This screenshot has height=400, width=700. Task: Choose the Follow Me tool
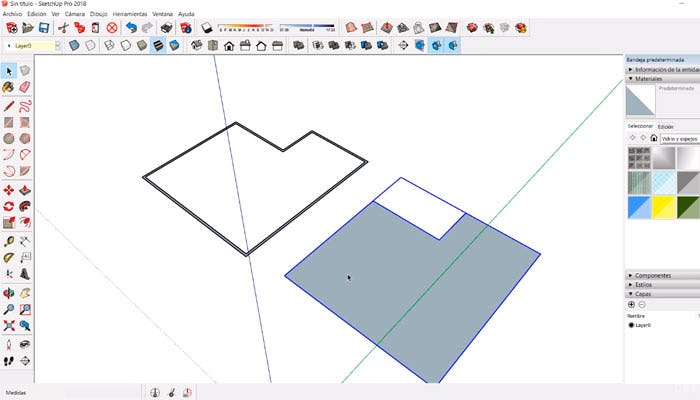click(x=25, y=206)
